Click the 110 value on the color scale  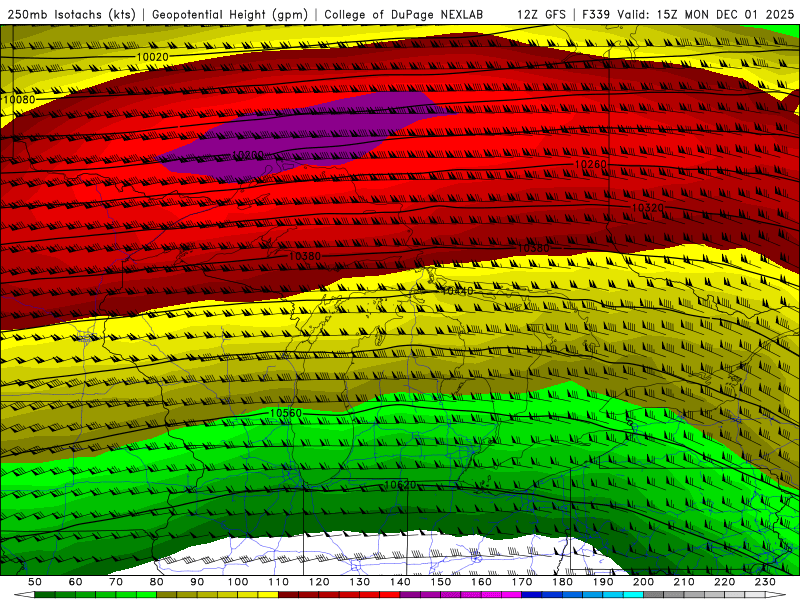[x=278, y=582]
